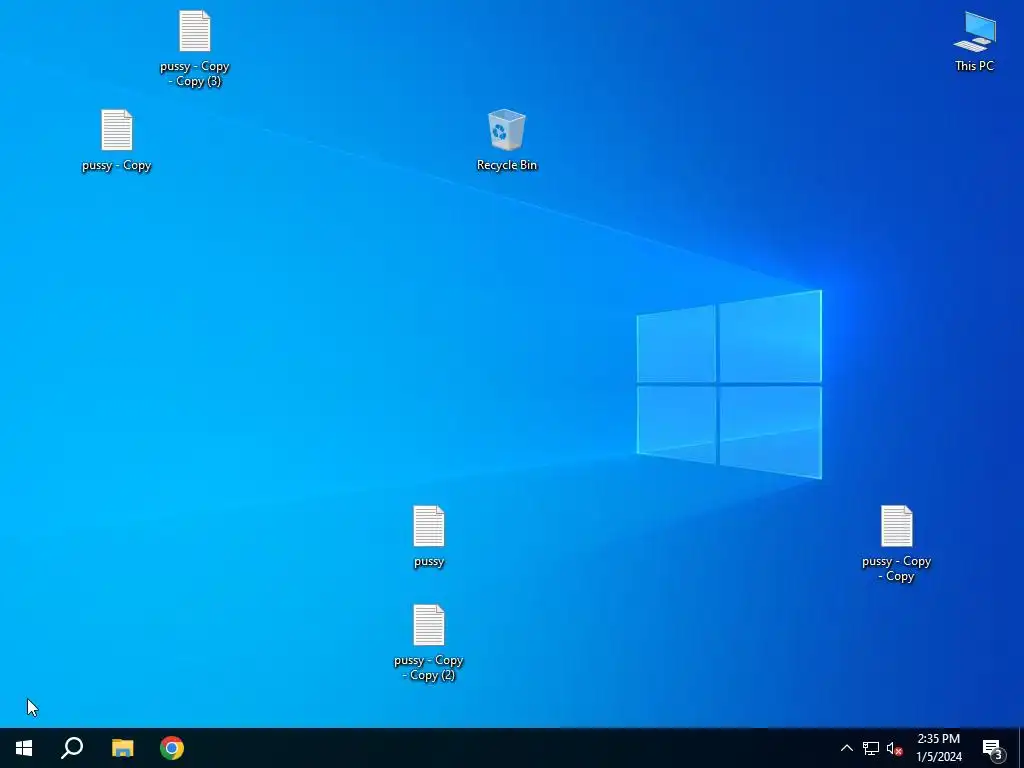Launch Google Chrome from the taskbar
This screenshot has width=1024, height=768.
172,748
